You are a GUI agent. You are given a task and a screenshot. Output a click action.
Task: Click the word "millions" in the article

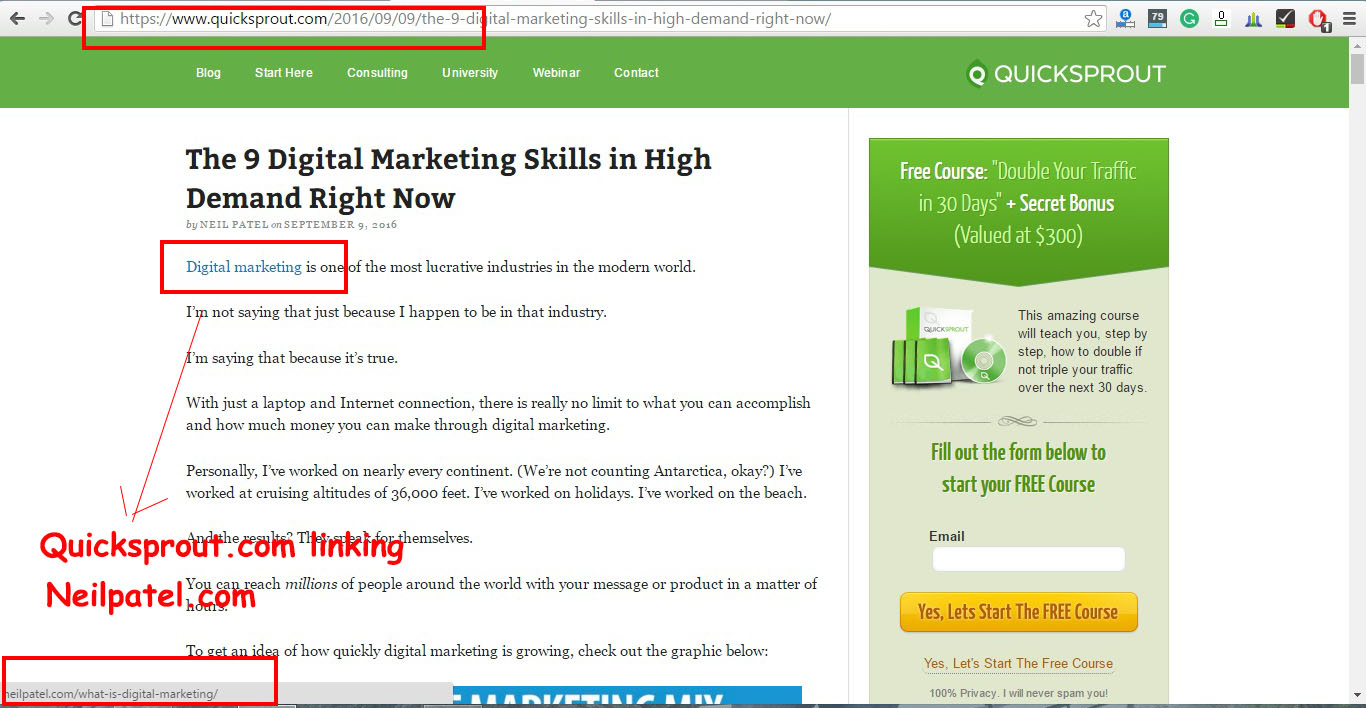tap(311, 584)
